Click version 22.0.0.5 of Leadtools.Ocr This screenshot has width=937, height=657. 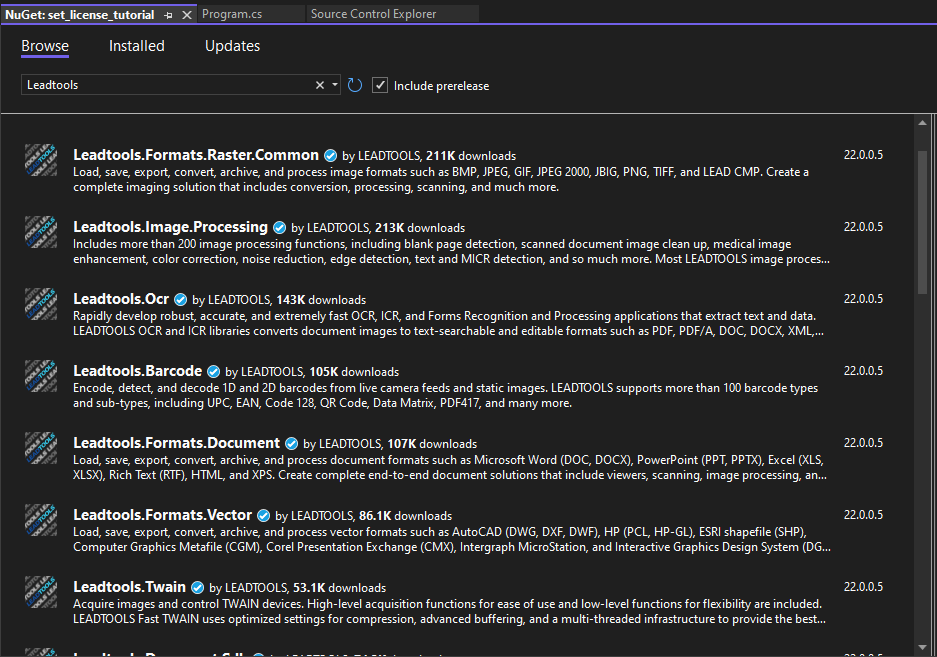tap(863, 299)
